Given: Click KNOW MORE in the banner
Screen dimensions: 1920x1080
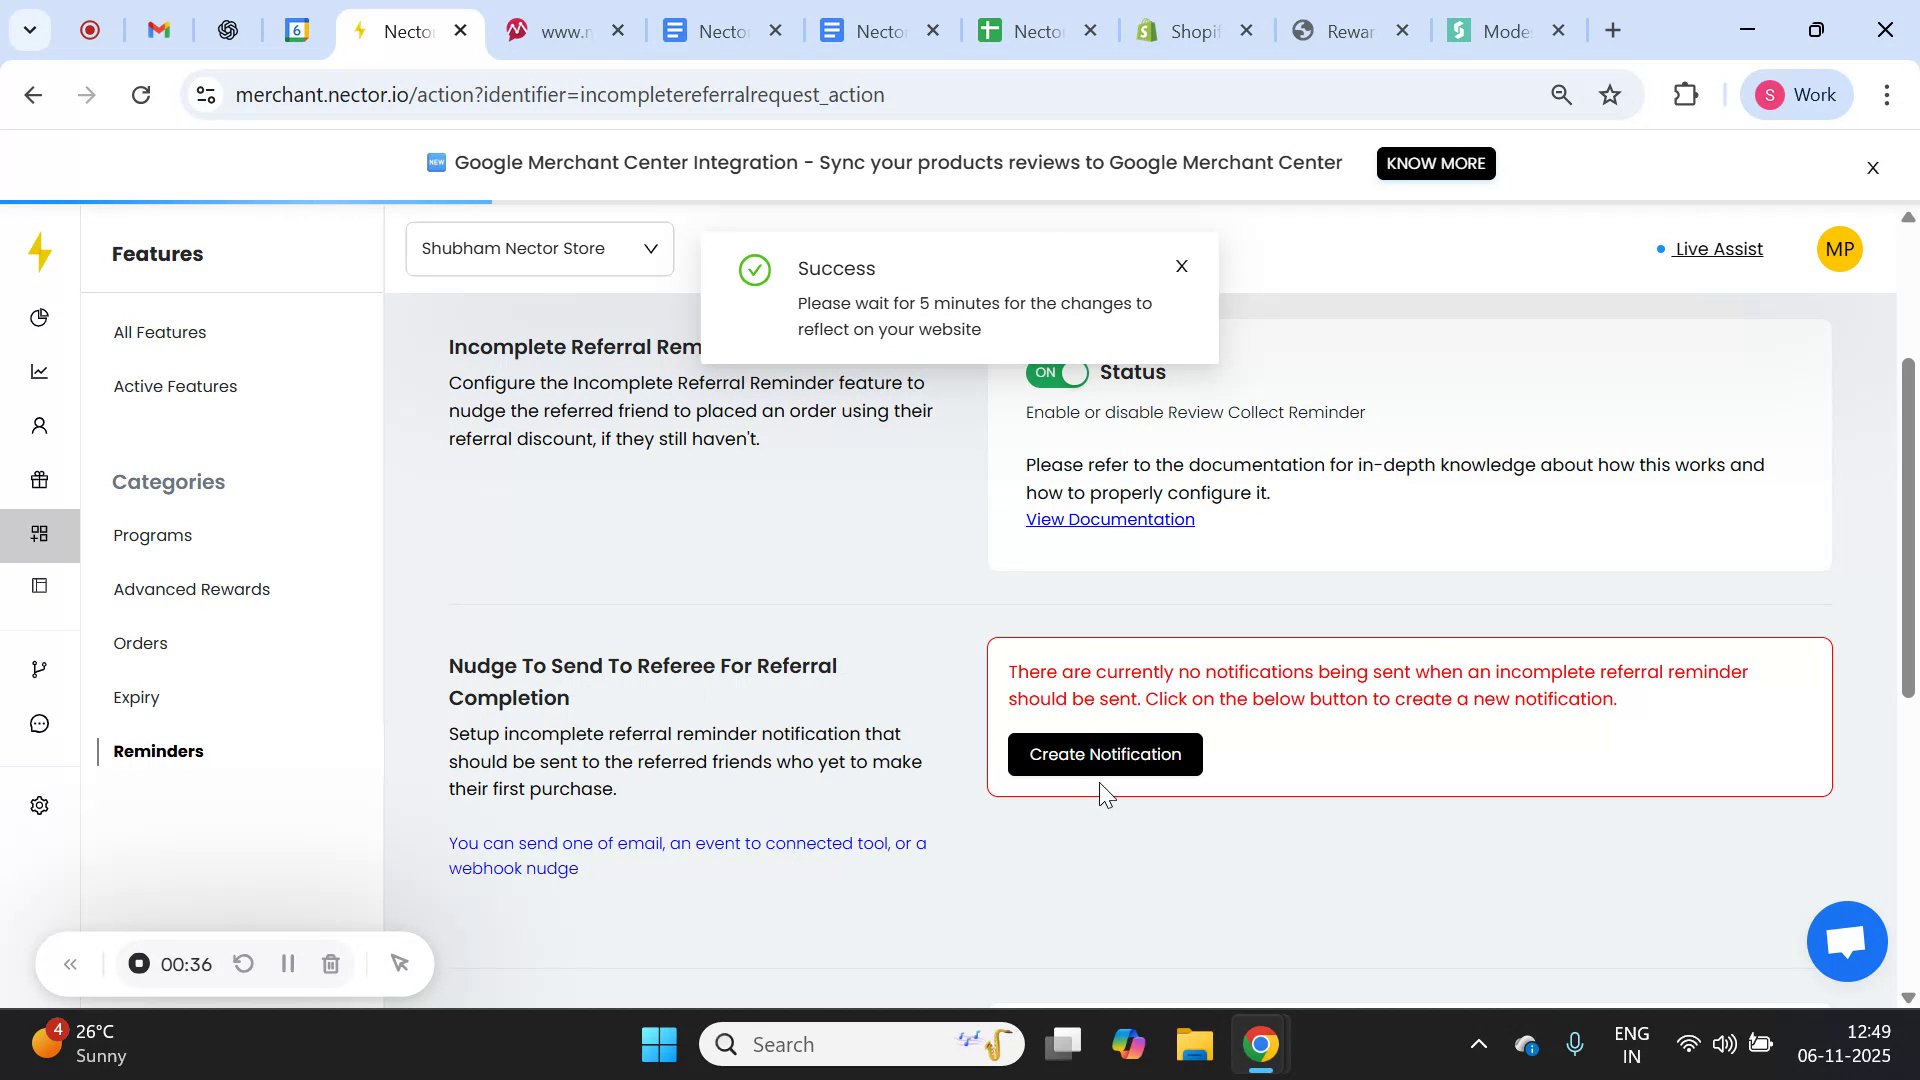Looking at the screenshot, I should click(1435, 163).
